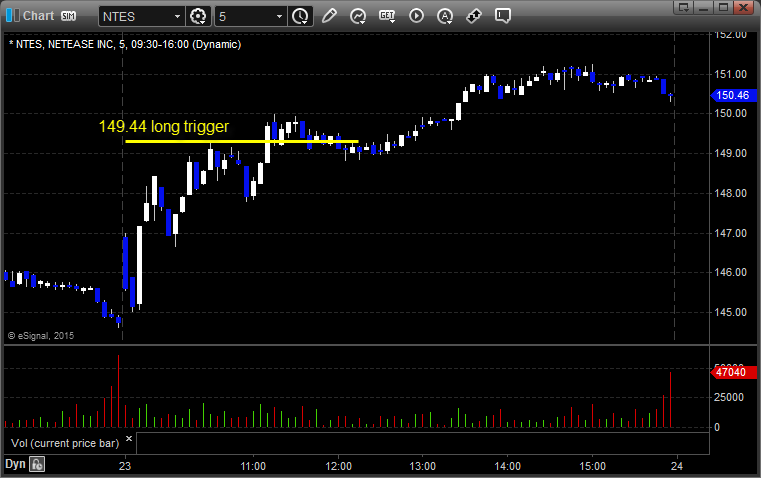
Task: Click the SIM simulation mode badge
Action: pyautogui.click(x=68, y=16)
